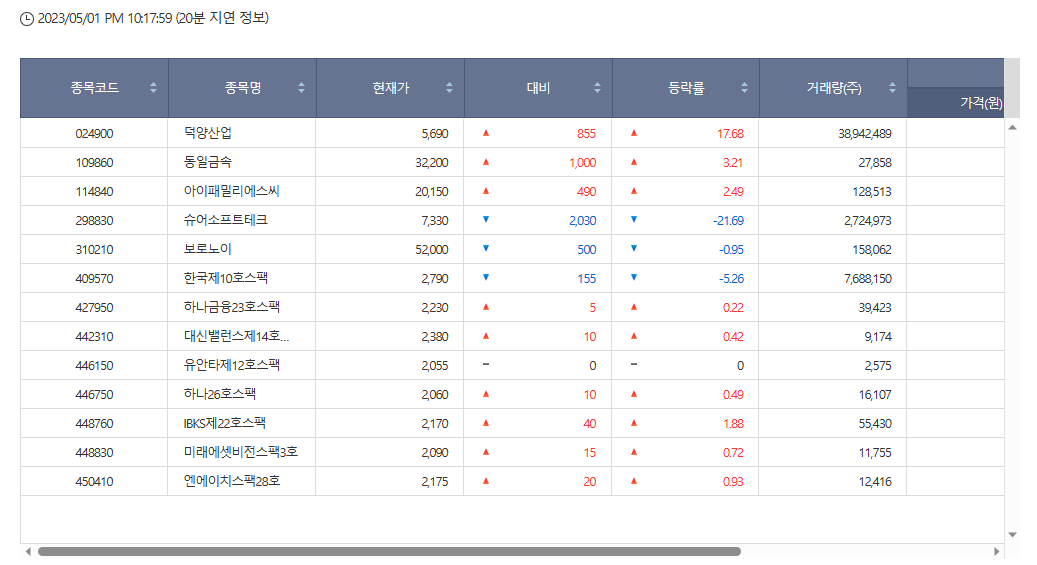Sort by 거래량(주) column sort arrows
Screen dimensions: 1037x565
(x=892, y=88)
